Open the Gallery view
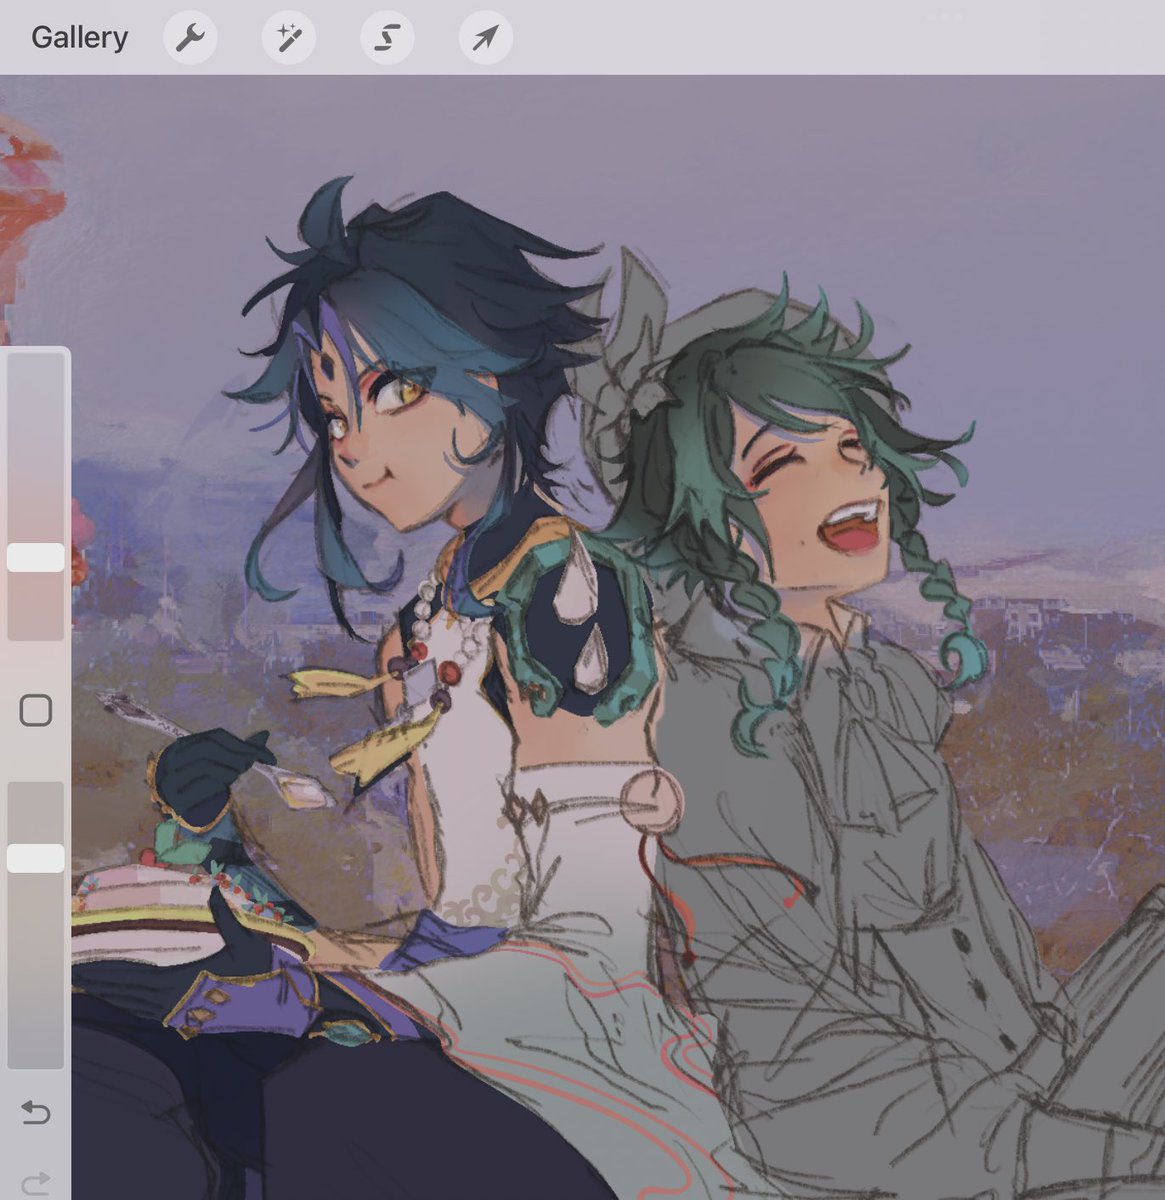 click(x=80, y=38)
